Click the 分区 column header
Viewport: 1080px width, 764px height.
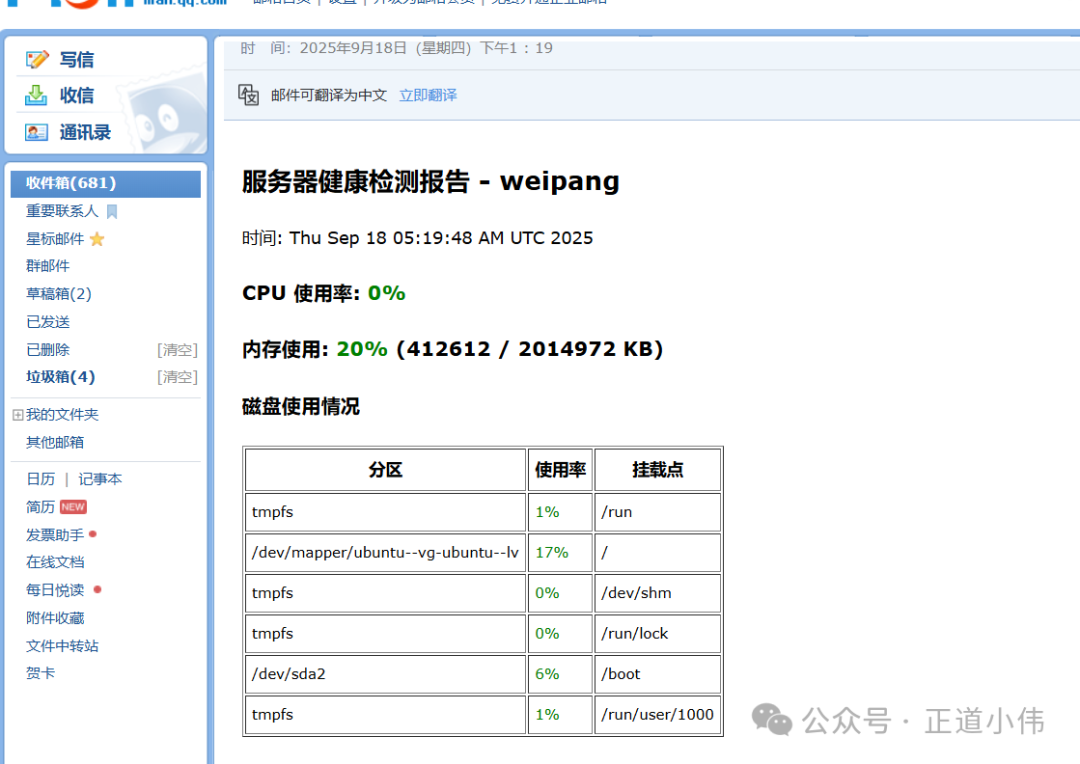385,470
